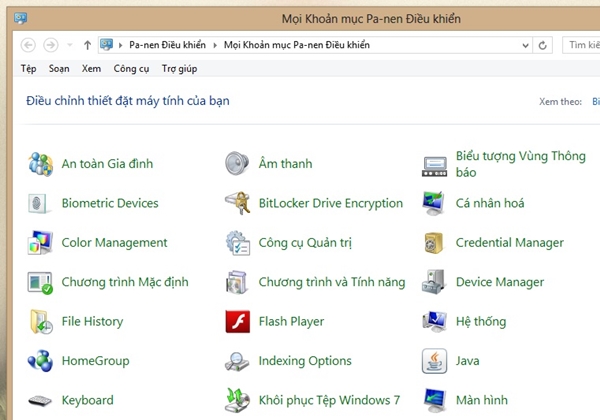Open the Chương trình và Tính năng link
The height and width of the screenshot is (420, 600).
point(332,282)
